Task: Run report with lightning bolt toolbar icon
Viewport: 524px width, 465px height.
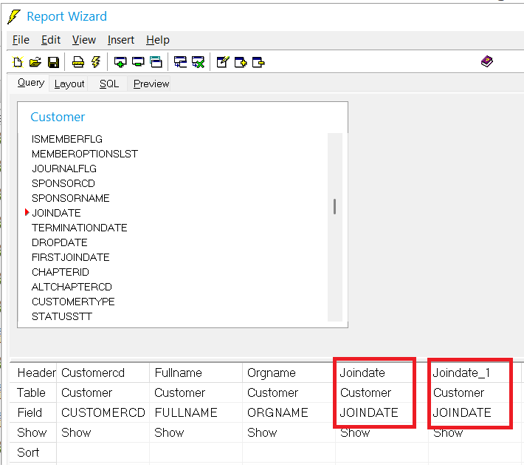Action: tap(96, 62)
